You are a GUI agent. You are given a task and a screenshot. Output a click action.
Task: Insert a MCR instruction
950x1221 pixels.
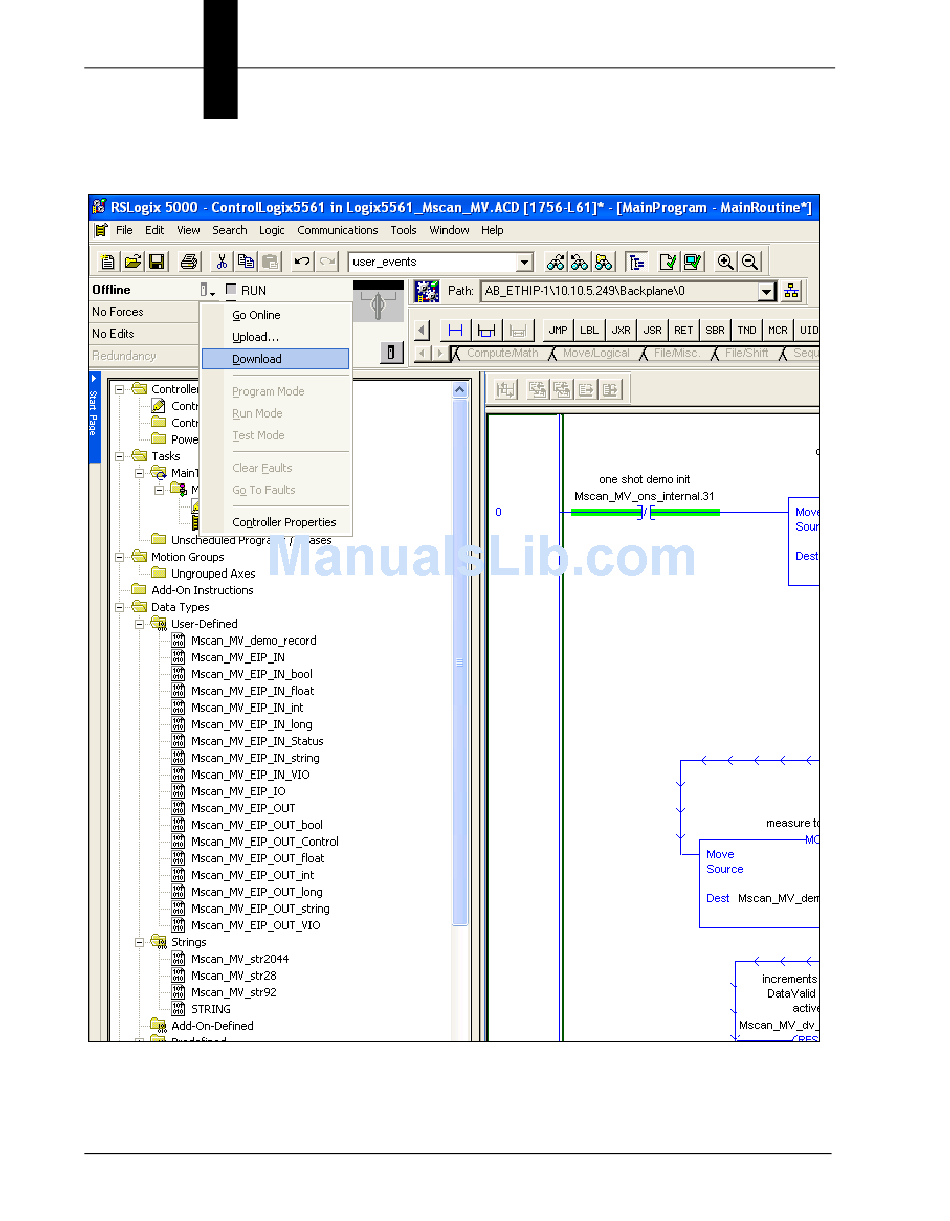[778, 330]
